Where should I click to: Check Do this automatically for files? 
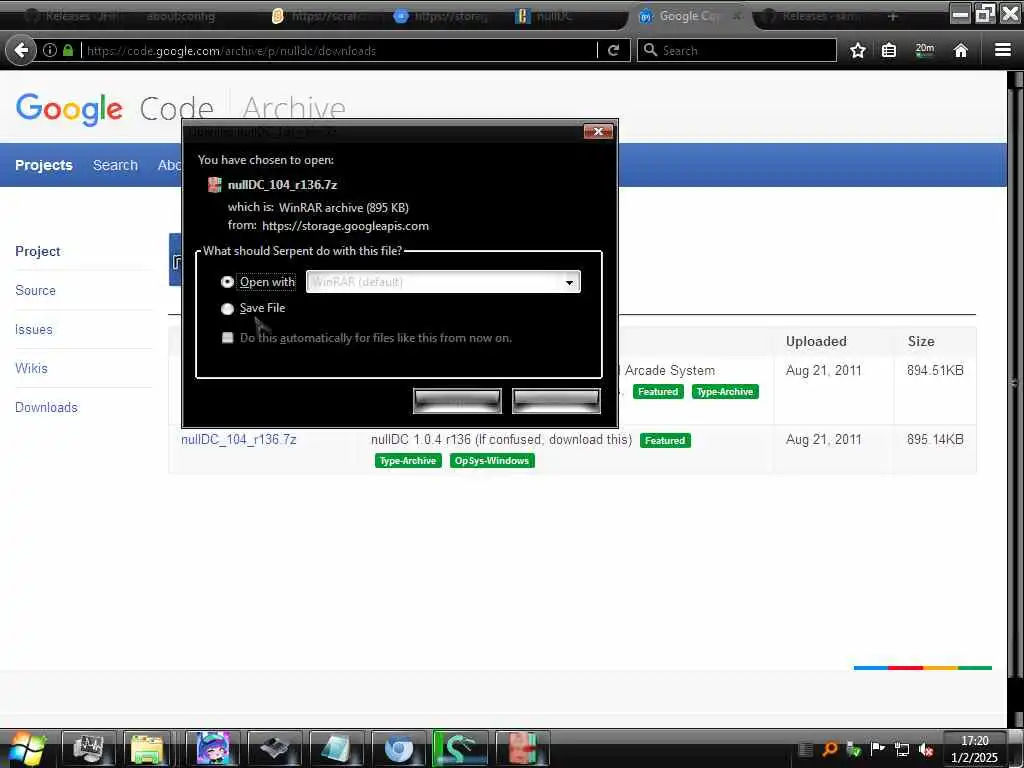pos(227,338)
